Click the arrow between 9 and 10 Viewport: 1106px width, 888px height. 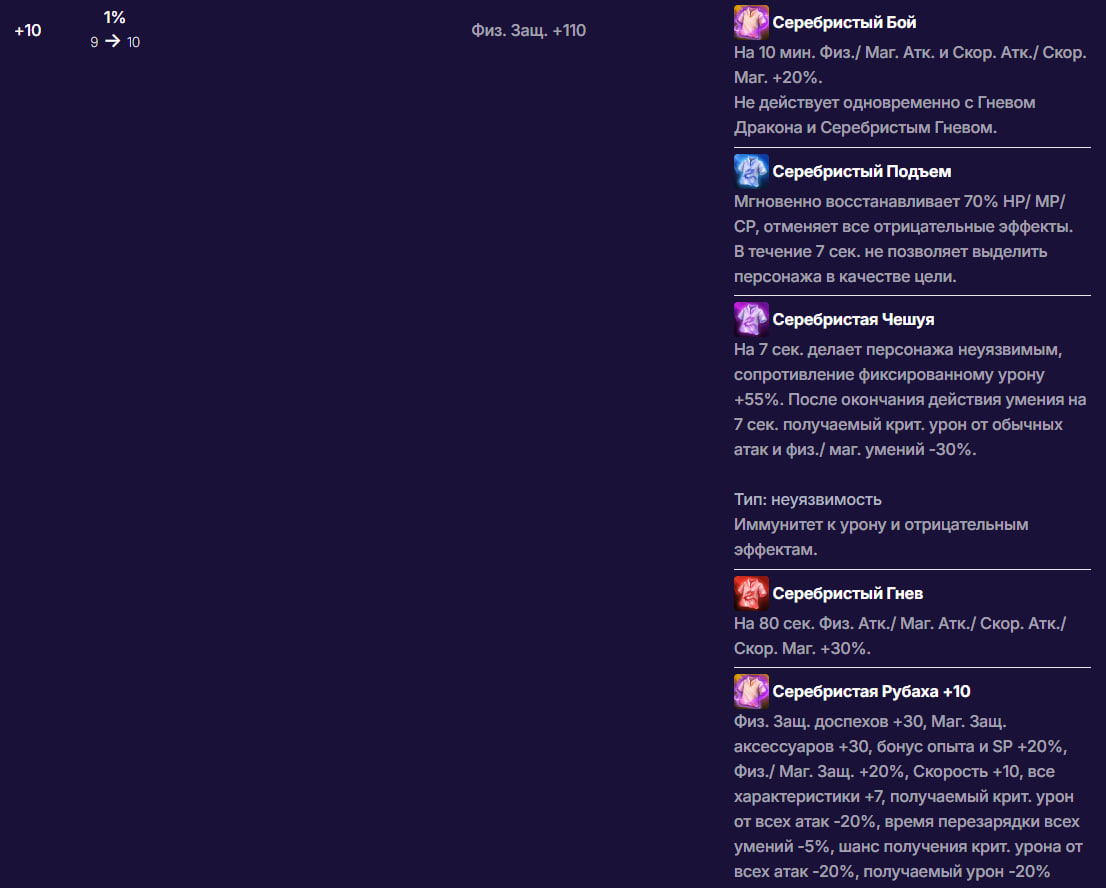[x=113, y=42]
